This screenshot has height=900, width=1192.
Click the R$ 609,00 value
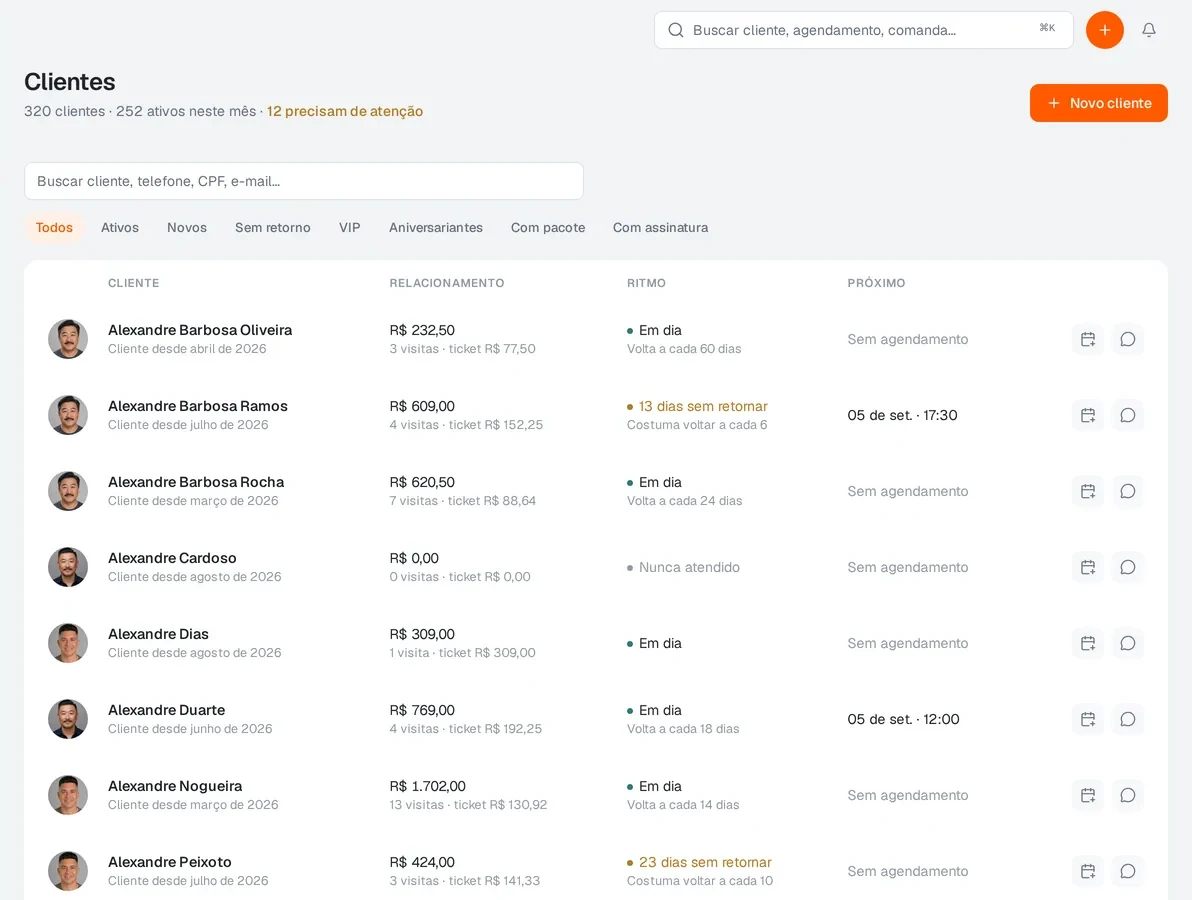coord(422,406)
